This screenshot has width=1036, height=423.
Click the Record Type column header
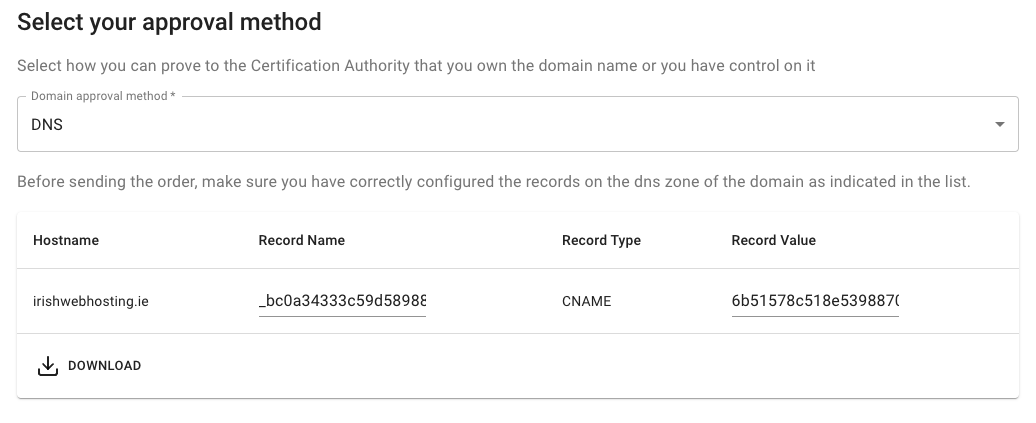(x=601, y=240)
